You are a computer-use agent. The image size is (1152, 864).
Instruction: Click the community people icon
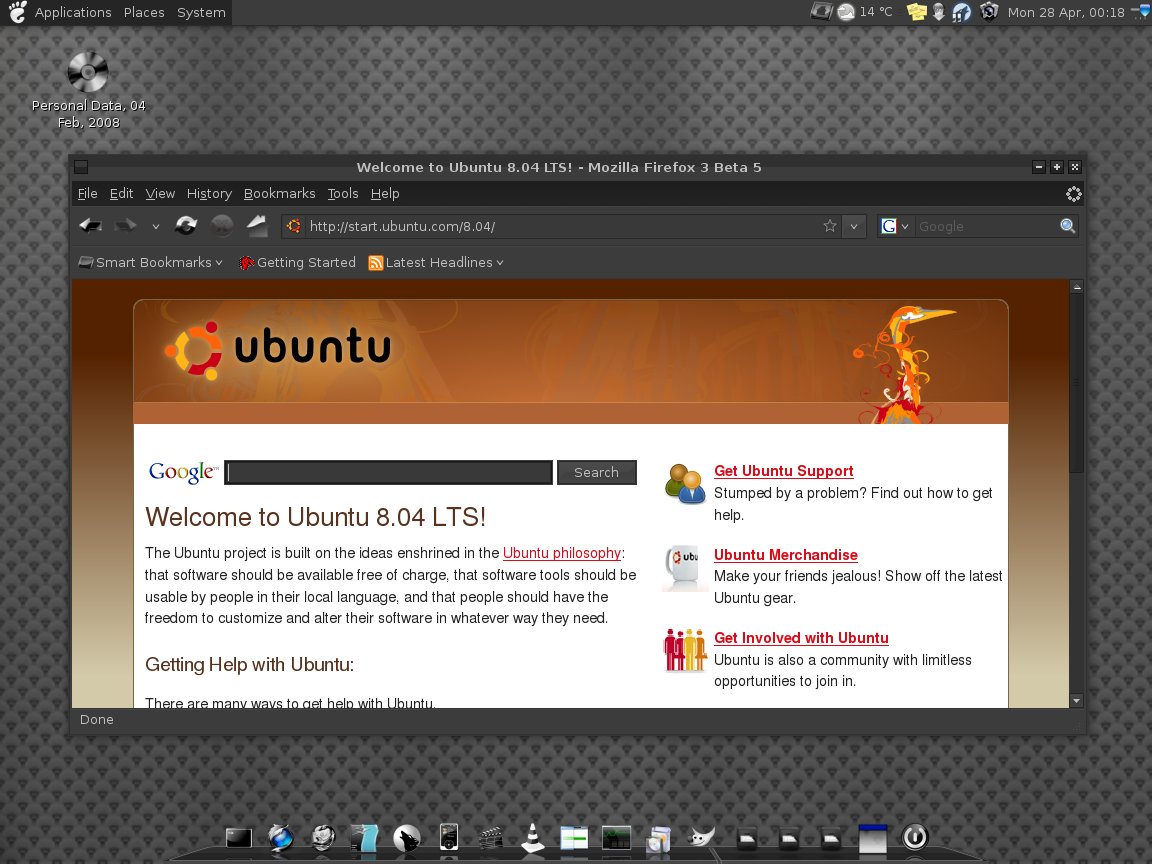[x=685, y=650]
